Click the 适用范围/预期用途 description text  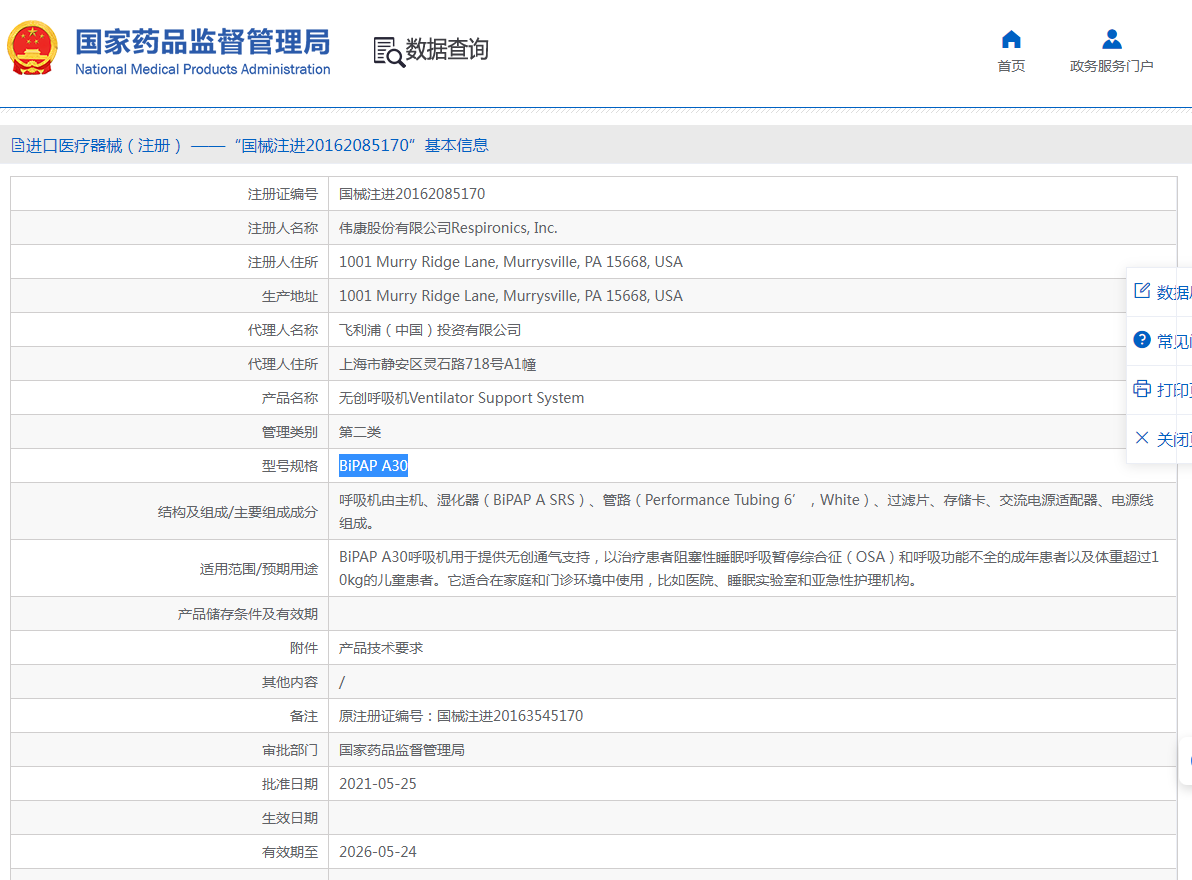749,568
